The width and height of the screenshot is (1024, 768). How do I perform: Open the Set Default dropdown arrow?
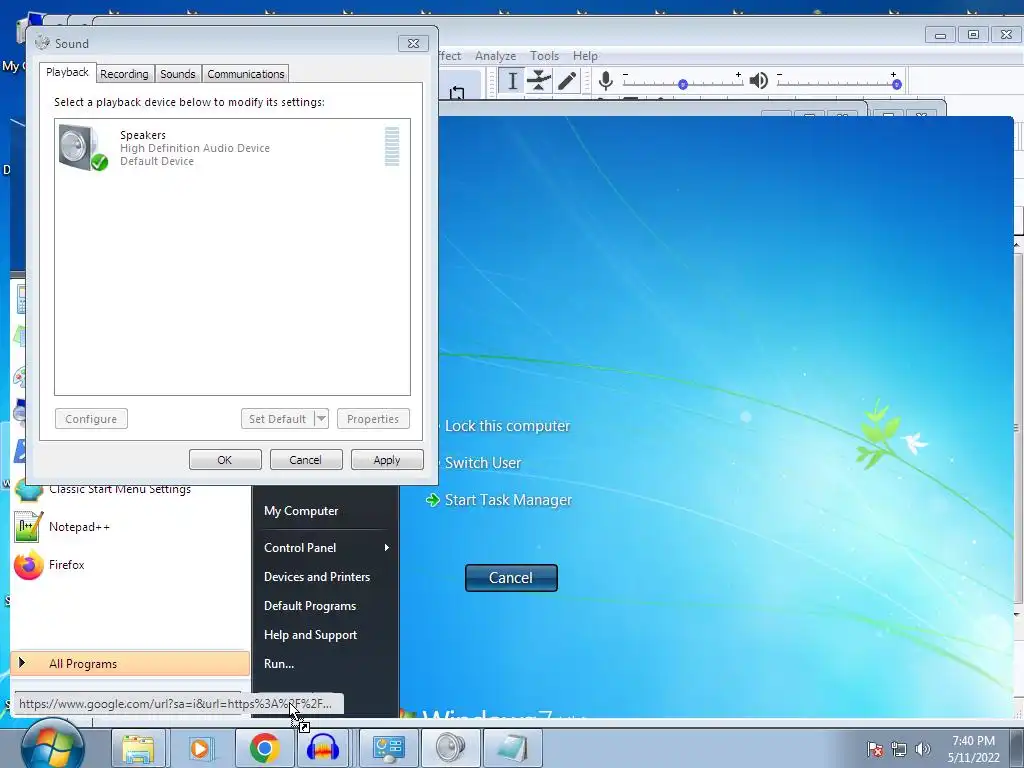tap(321, 419)
